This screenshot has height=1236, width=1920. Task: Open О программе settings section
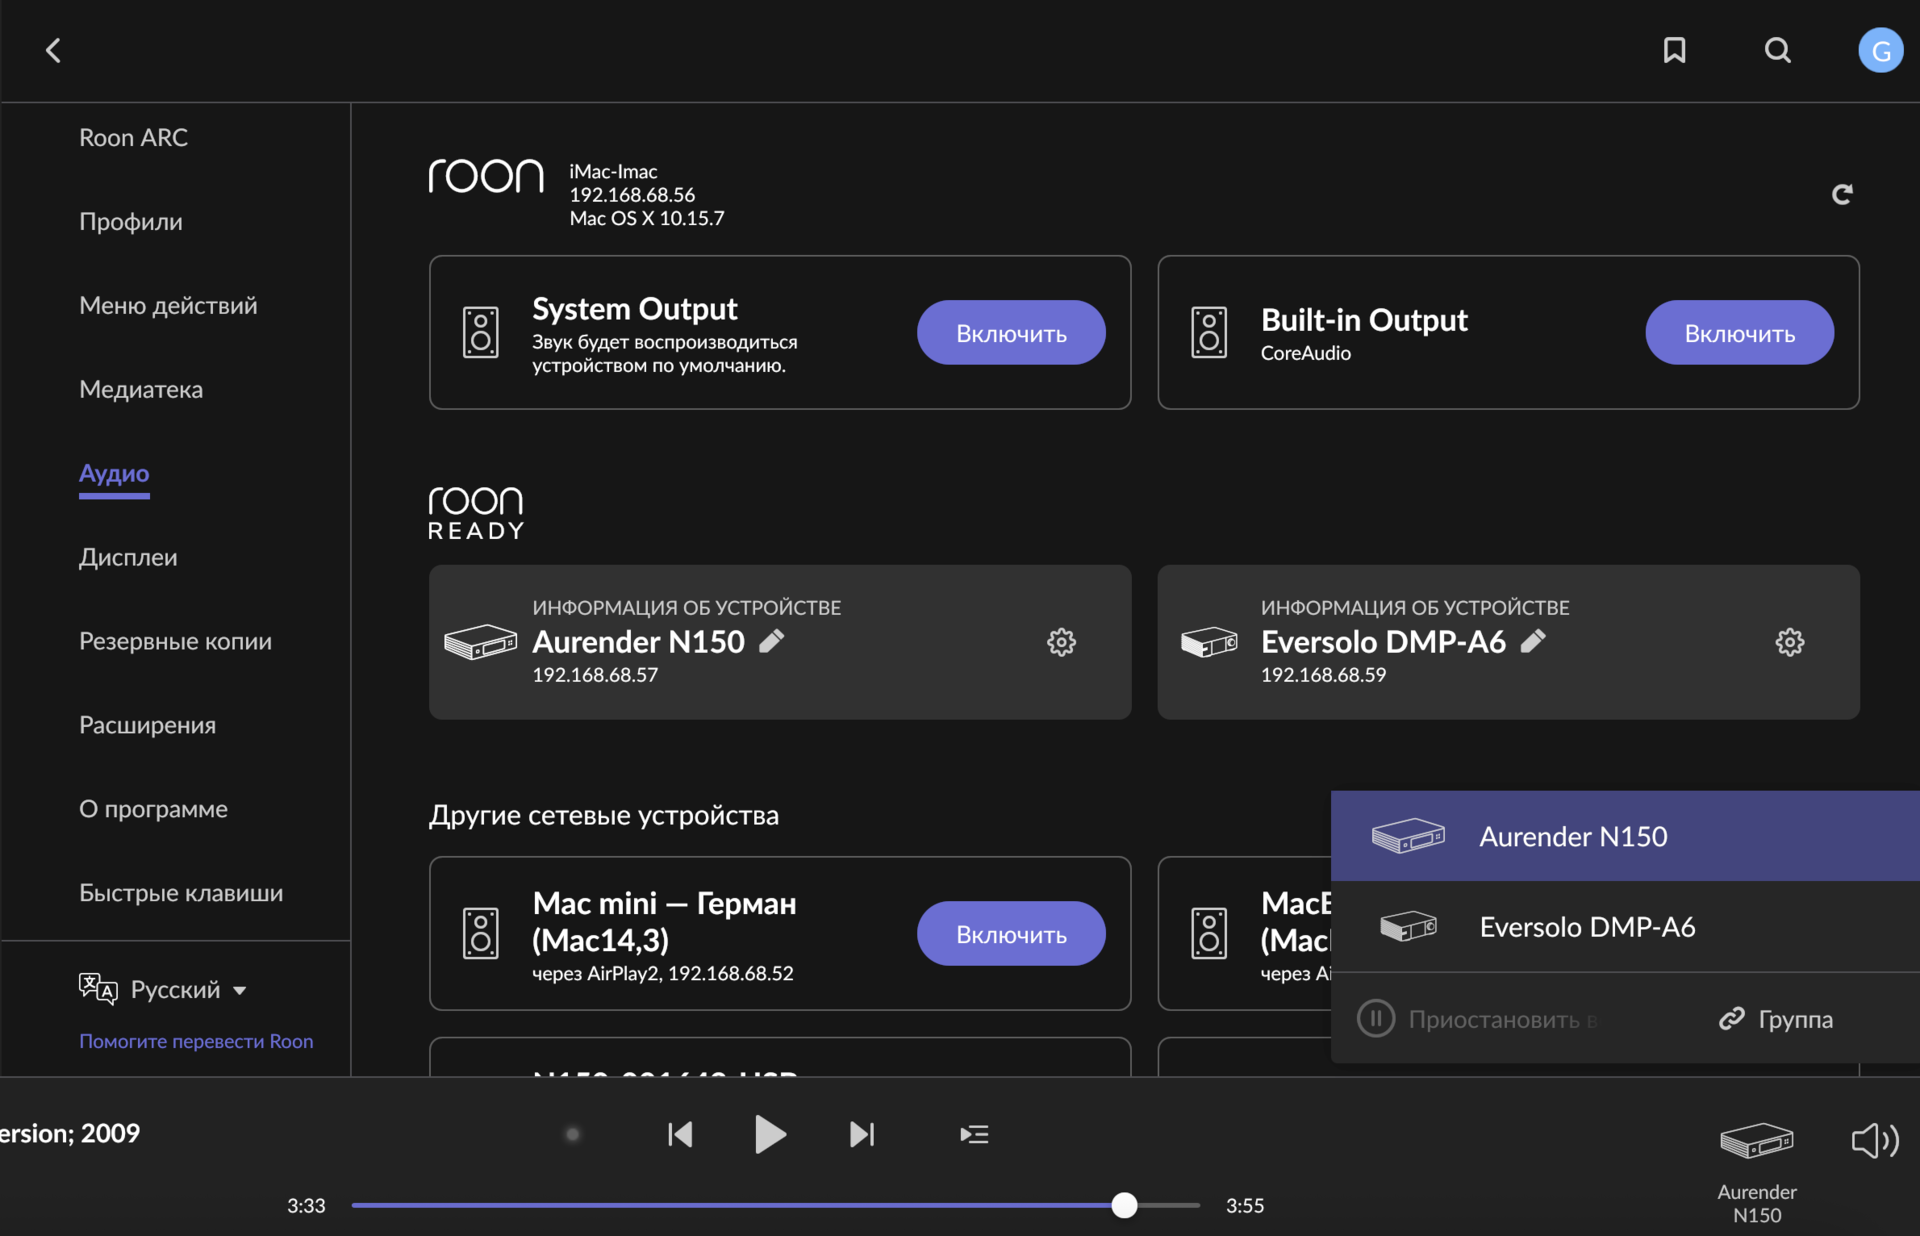point(153,809)
